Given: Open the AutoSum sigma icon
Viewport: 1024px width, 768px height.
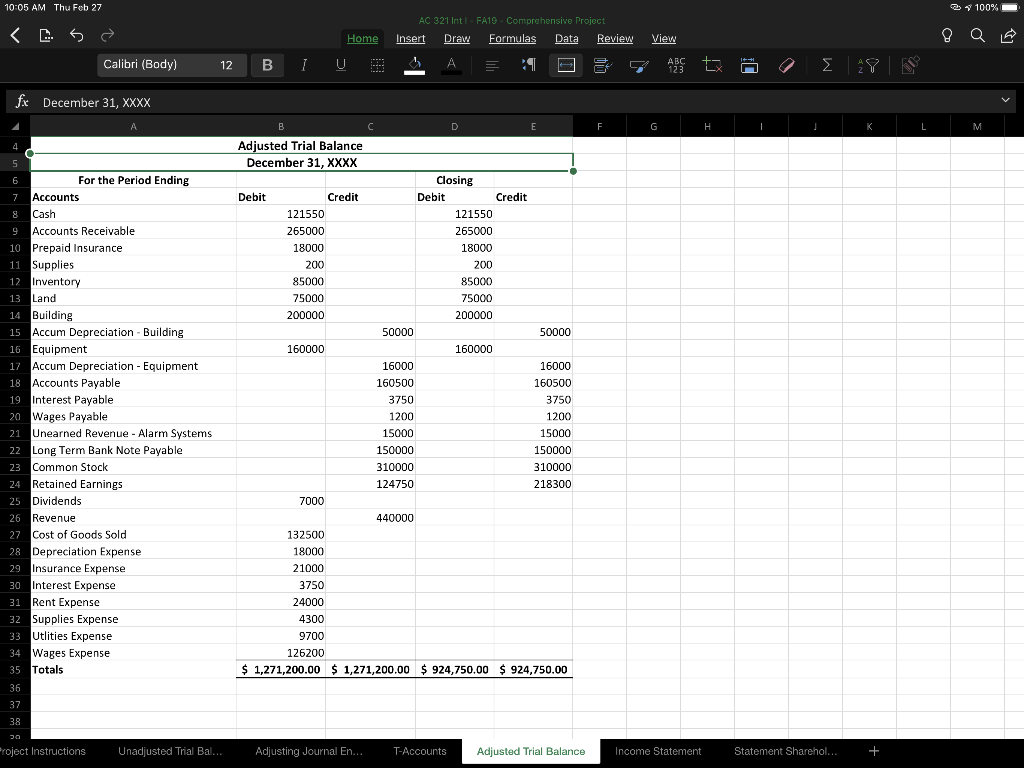Looking at the screenshot, I should pos(827,65).
